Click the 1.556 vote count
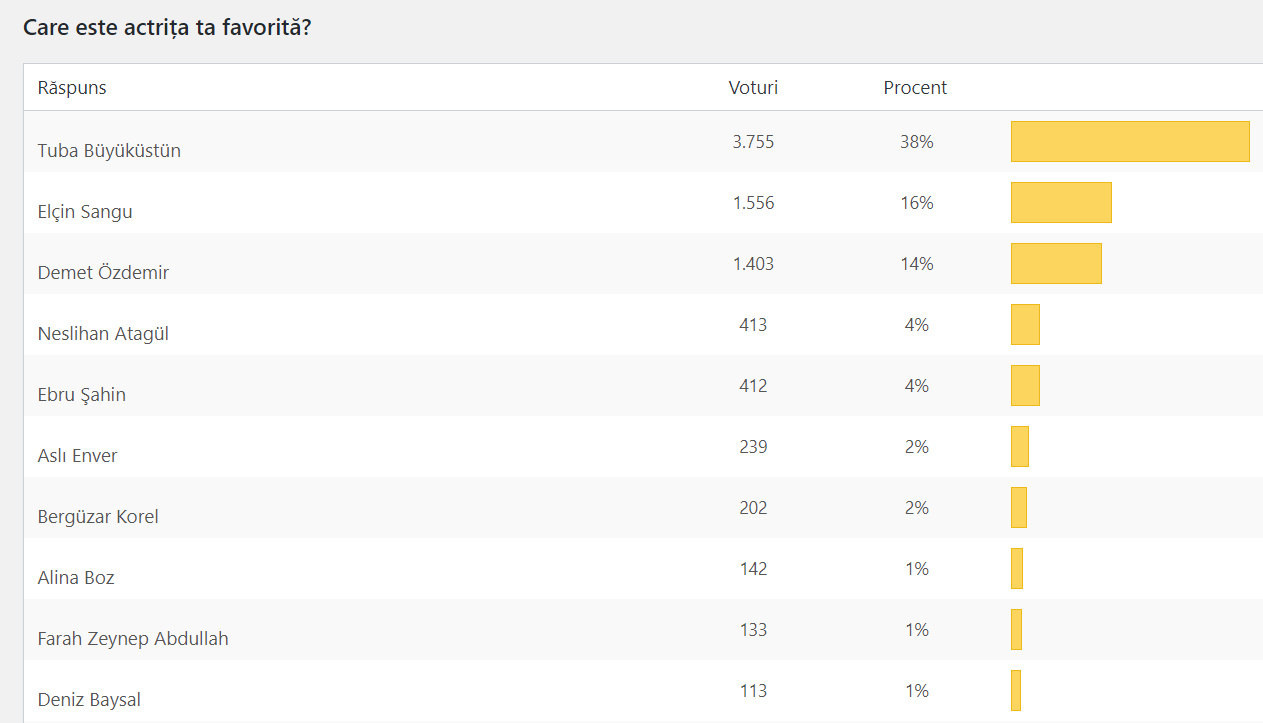This screenshot has width=1263, height=723. (x=753, y=203)
